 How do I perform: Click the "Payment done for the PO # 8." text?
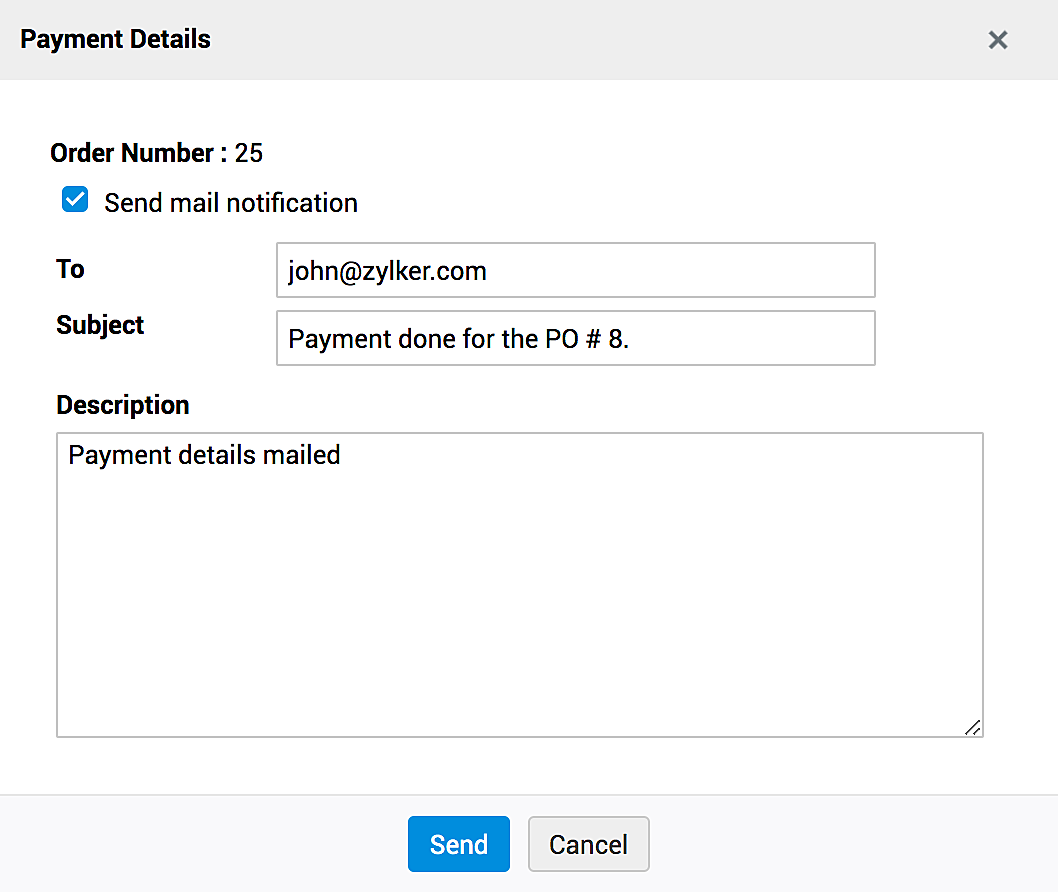point(458,339)
